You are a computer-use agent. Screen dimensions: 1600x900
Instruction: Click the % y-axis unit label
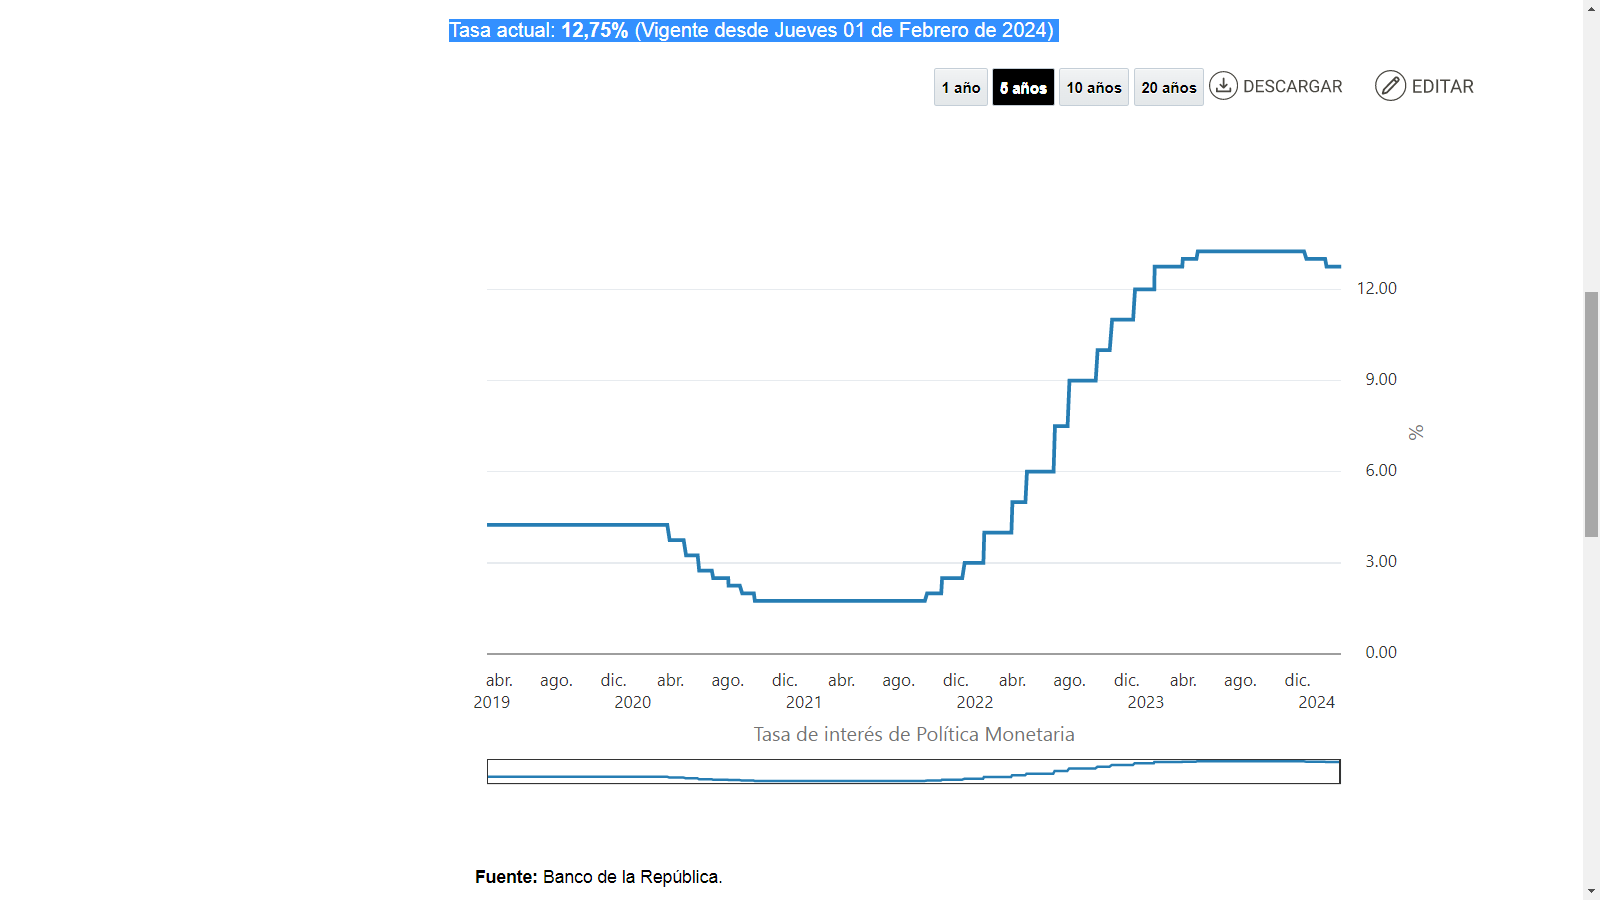(x=1416, y=432)
